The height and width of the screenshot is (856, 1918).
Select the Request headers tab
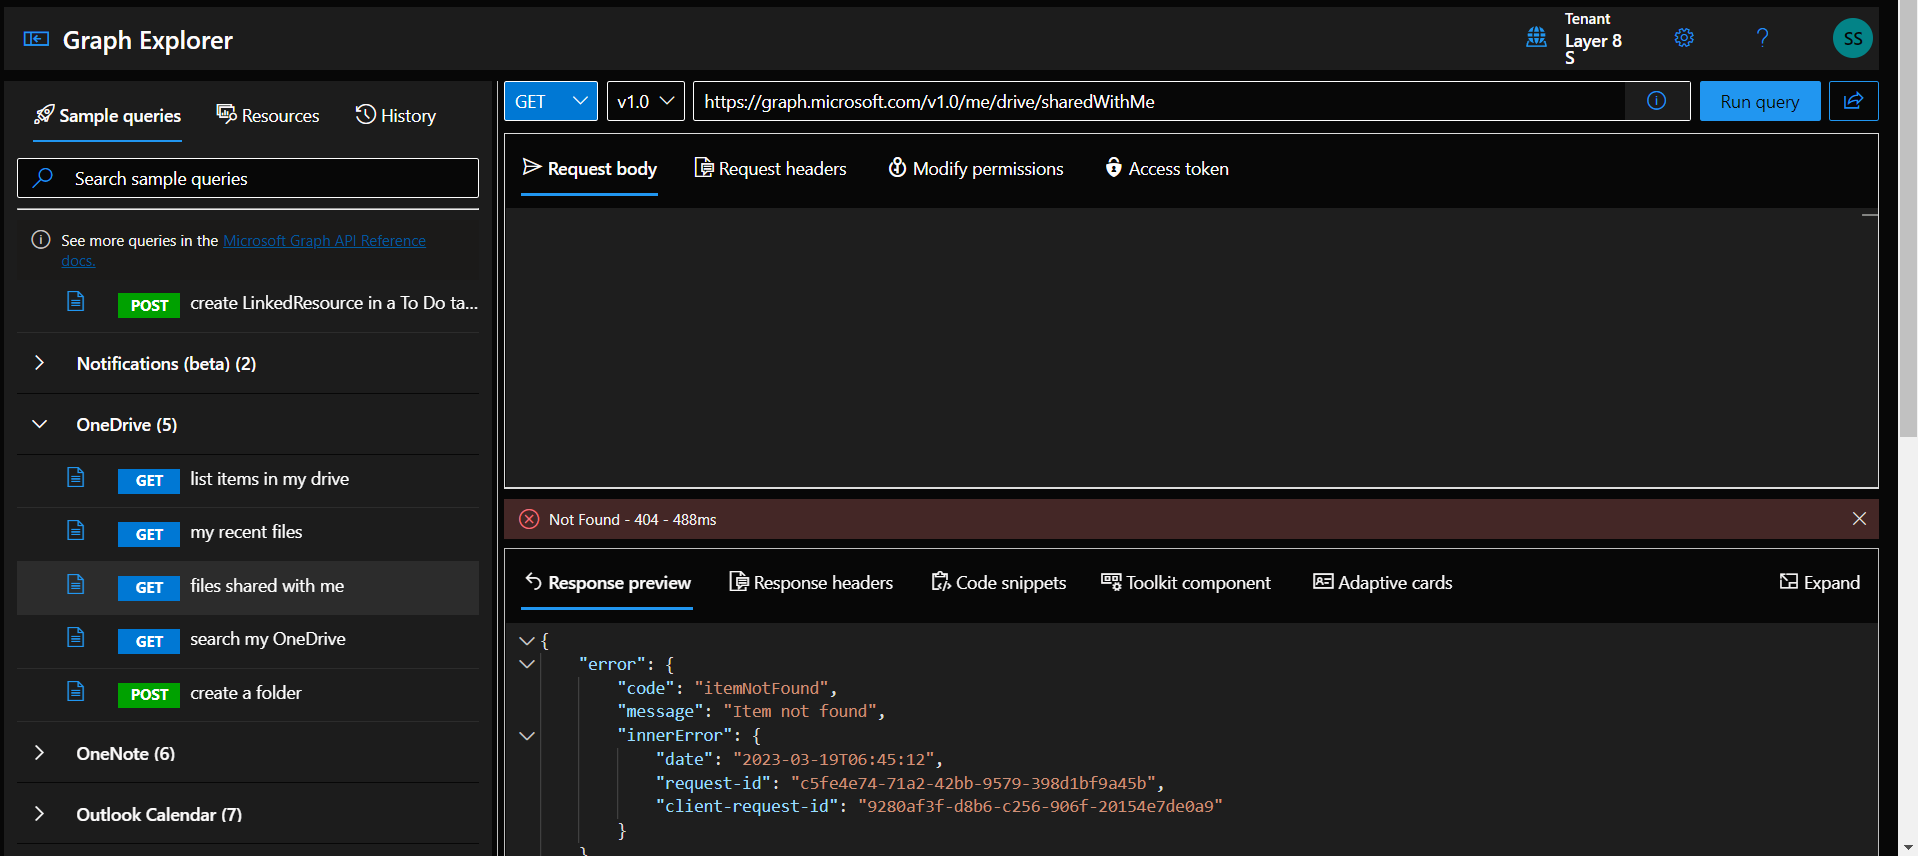click(771, 169)
